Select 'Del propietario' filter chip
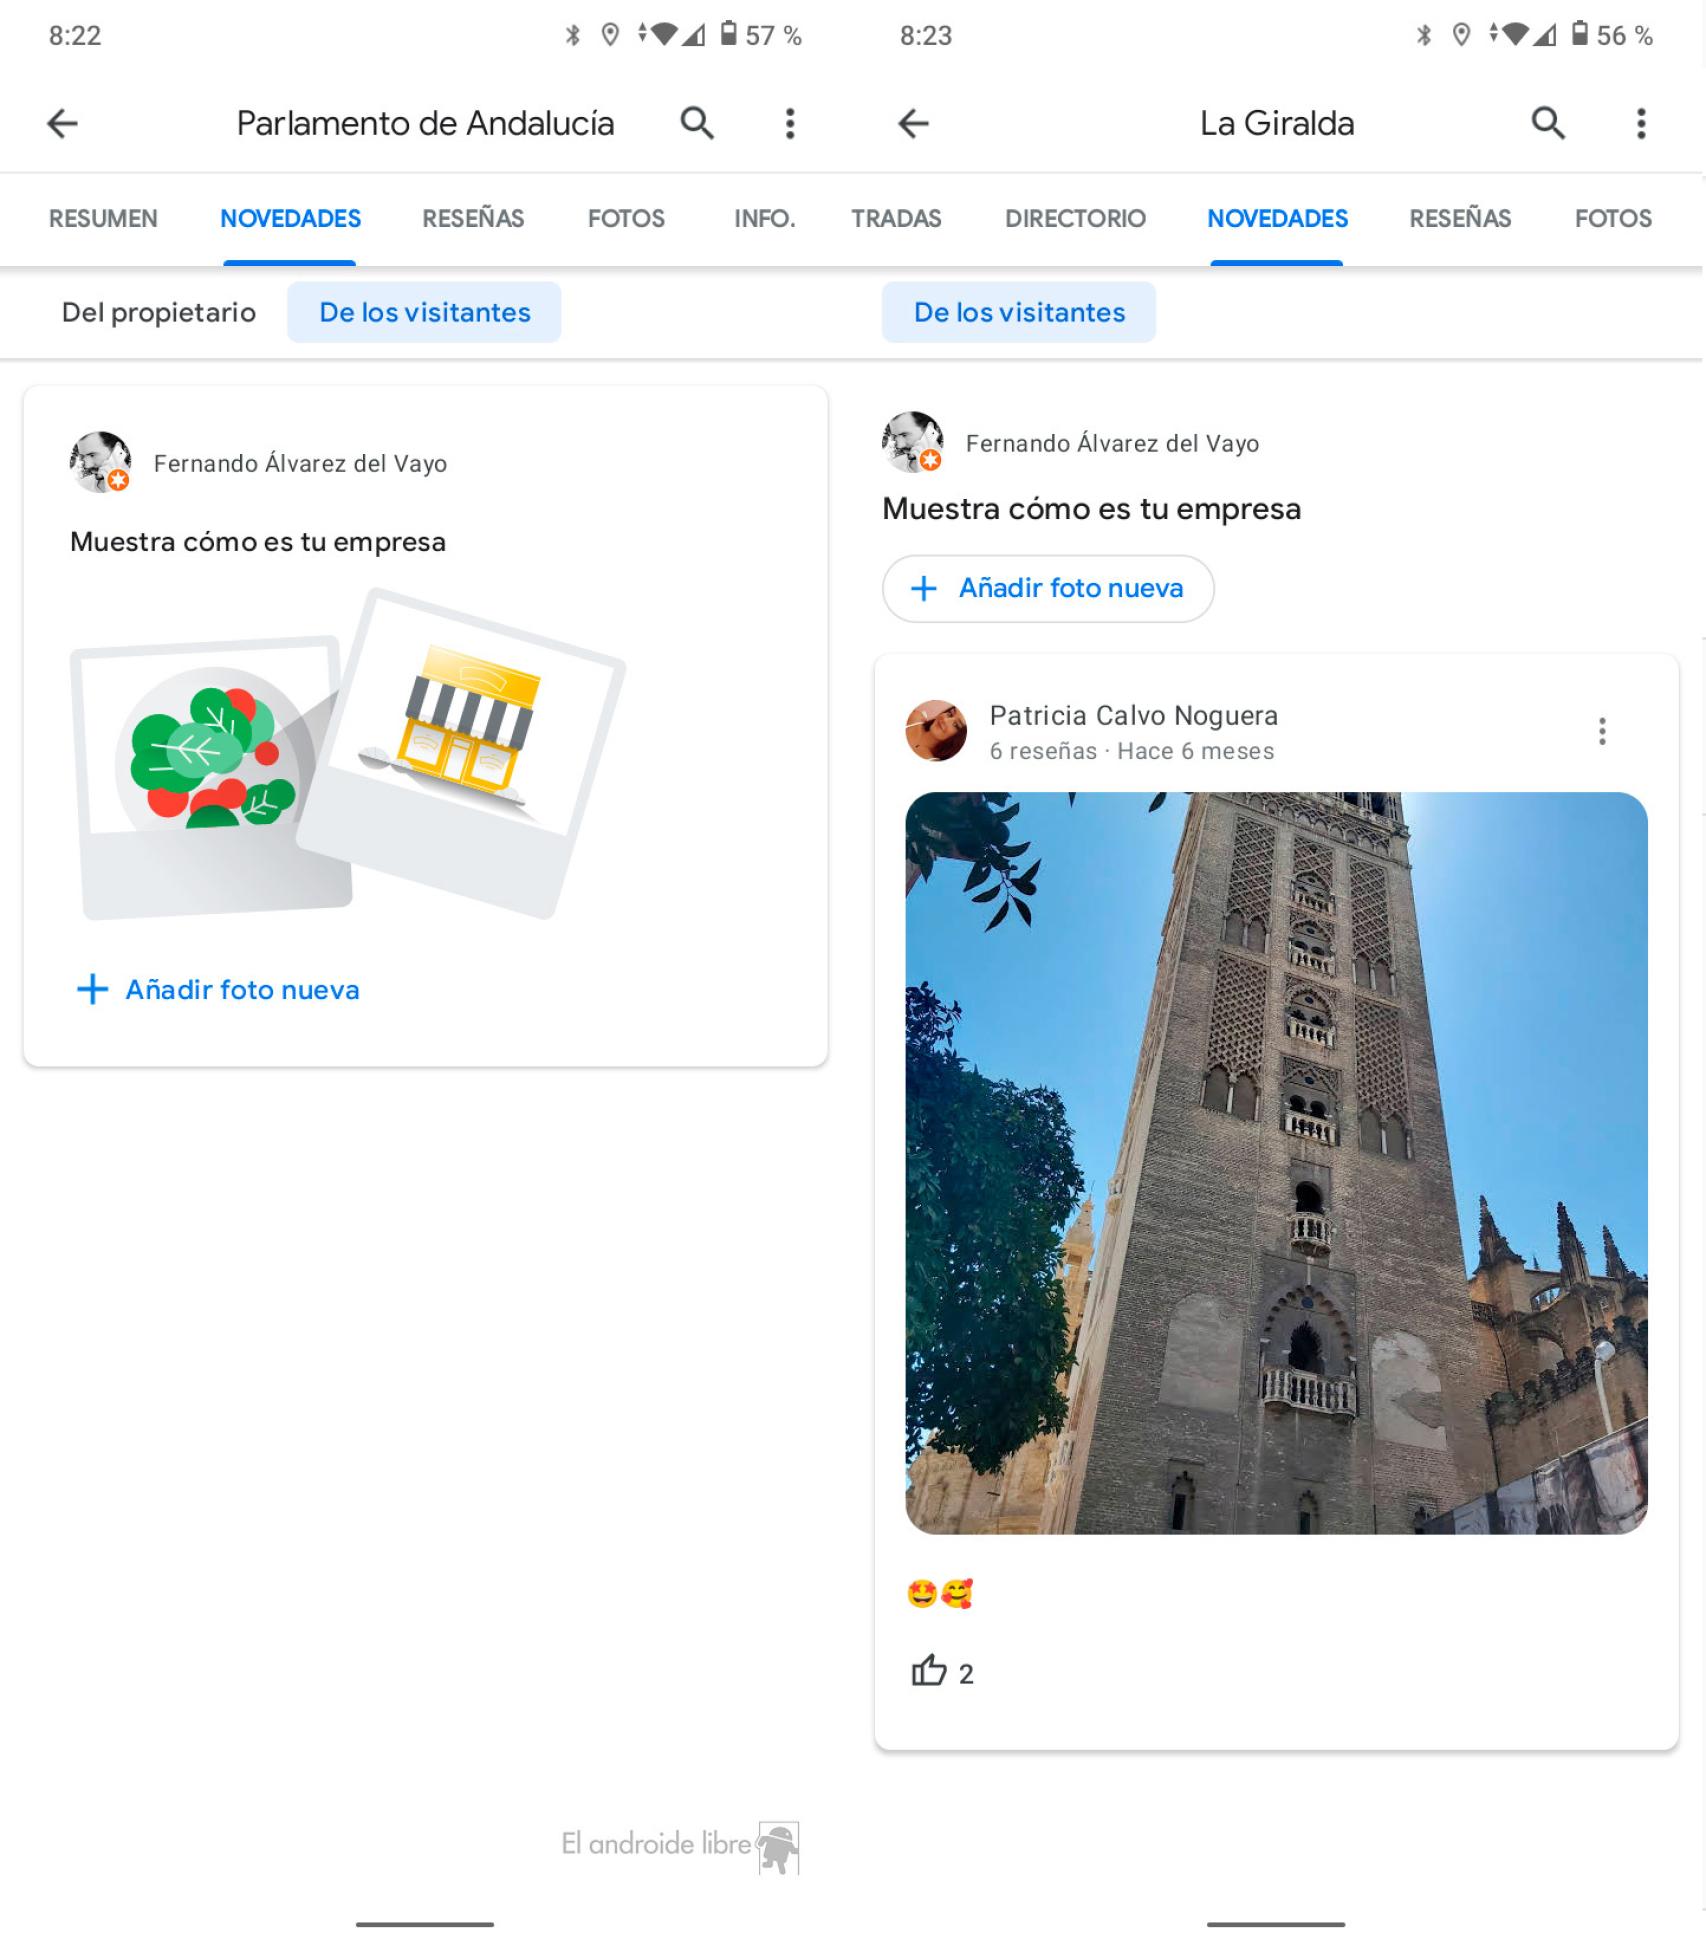Screen dimensions: 1706x1939 click(x=158, y=312)
